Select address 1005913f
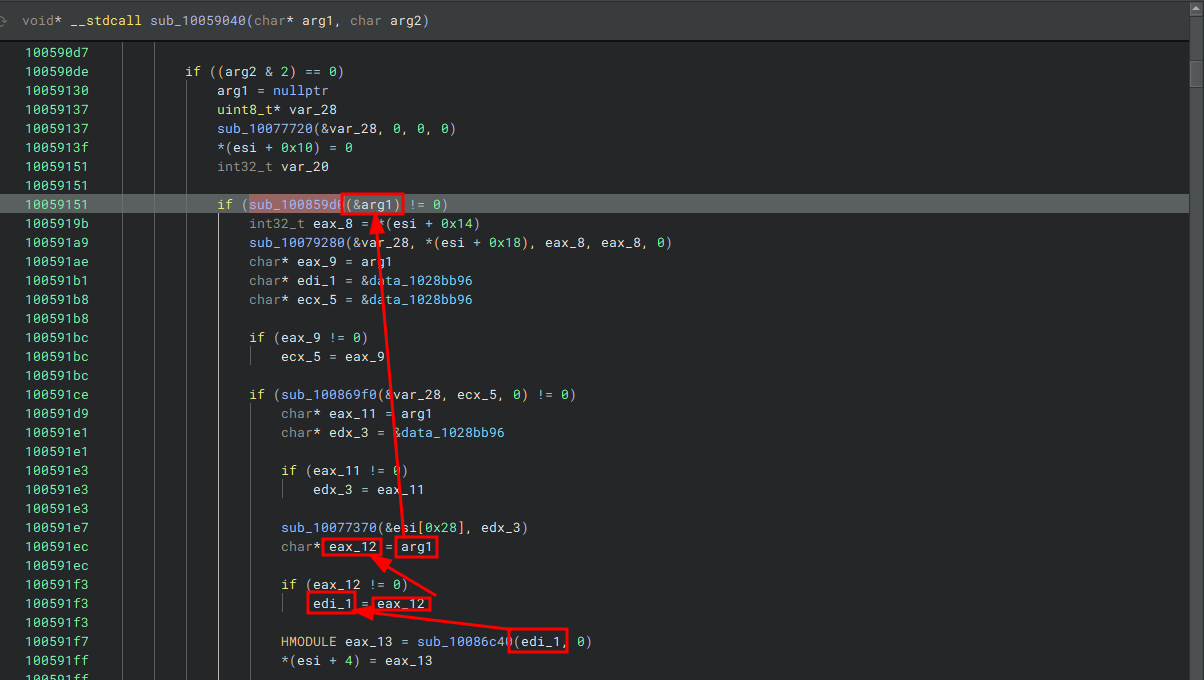1204x680 pixels. [x=57, y=148]
